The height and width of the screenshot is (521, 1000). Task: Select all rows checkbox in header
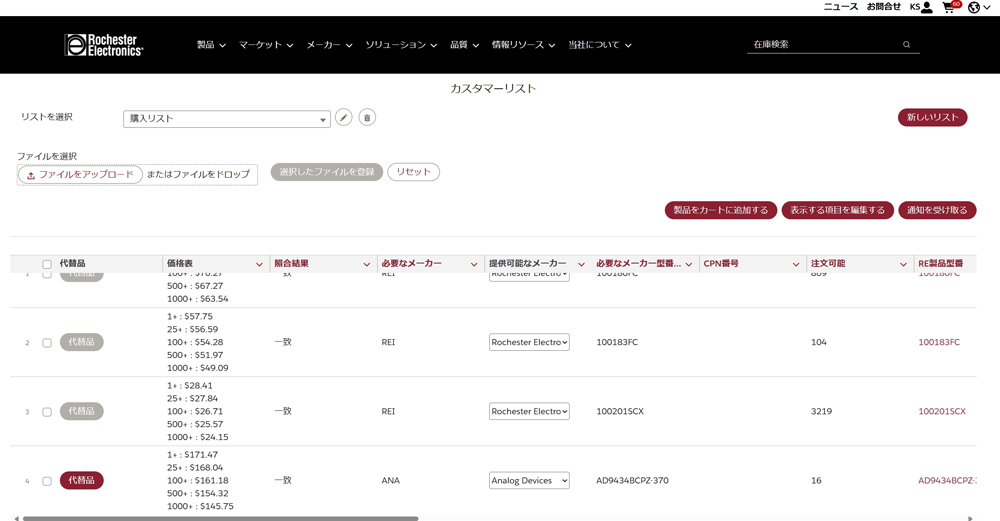47,264
